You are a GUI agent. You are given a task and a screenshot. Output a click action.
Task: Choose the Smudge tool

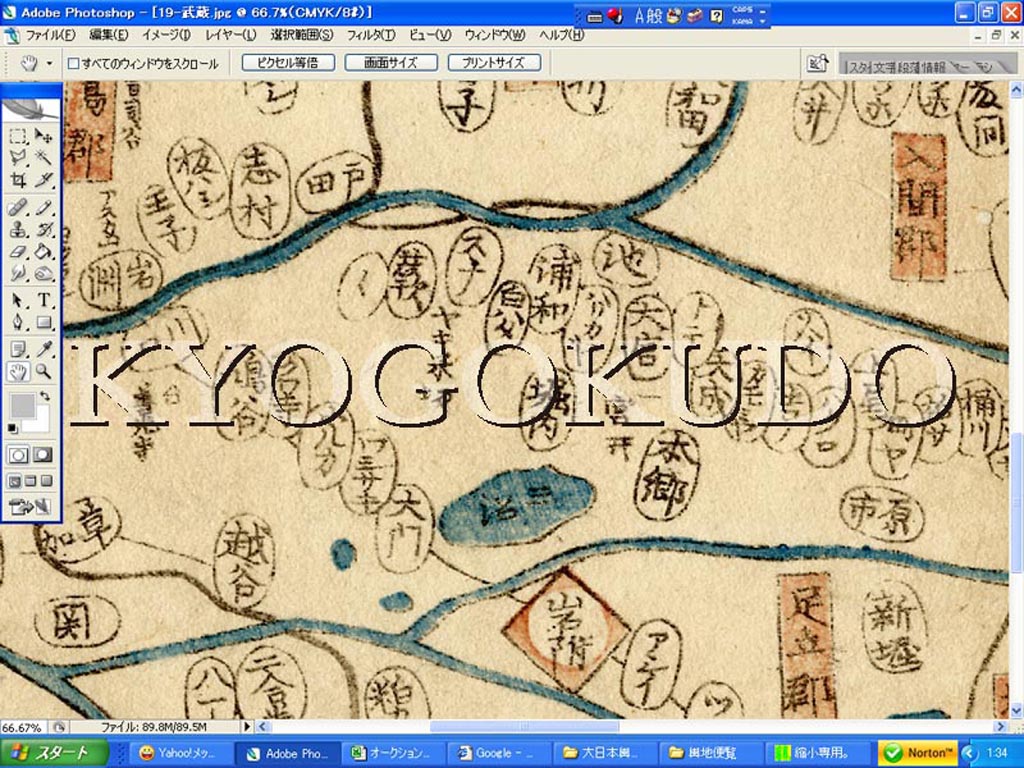click(18, 273)
